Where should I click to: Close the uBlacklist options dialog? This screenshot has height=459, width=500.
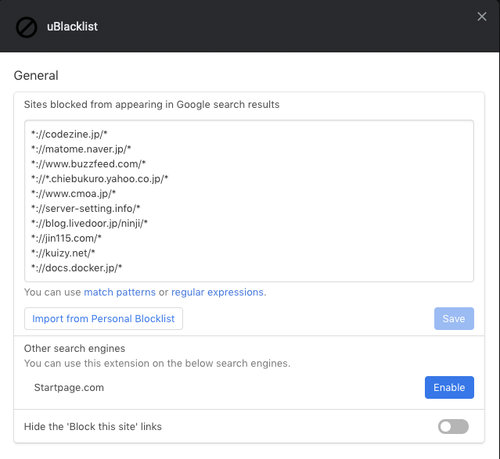point(482,16)
